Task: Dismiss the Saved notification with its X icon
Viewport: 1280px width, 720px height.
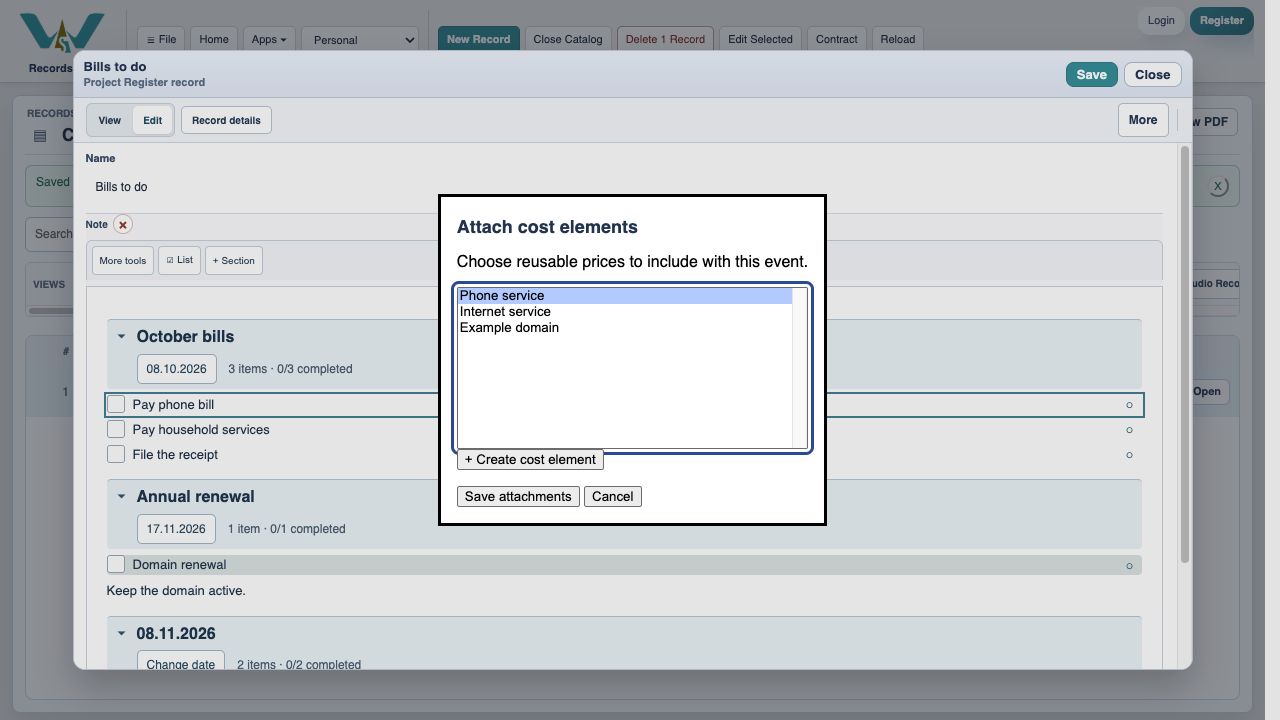Action: click(1217, 186)
